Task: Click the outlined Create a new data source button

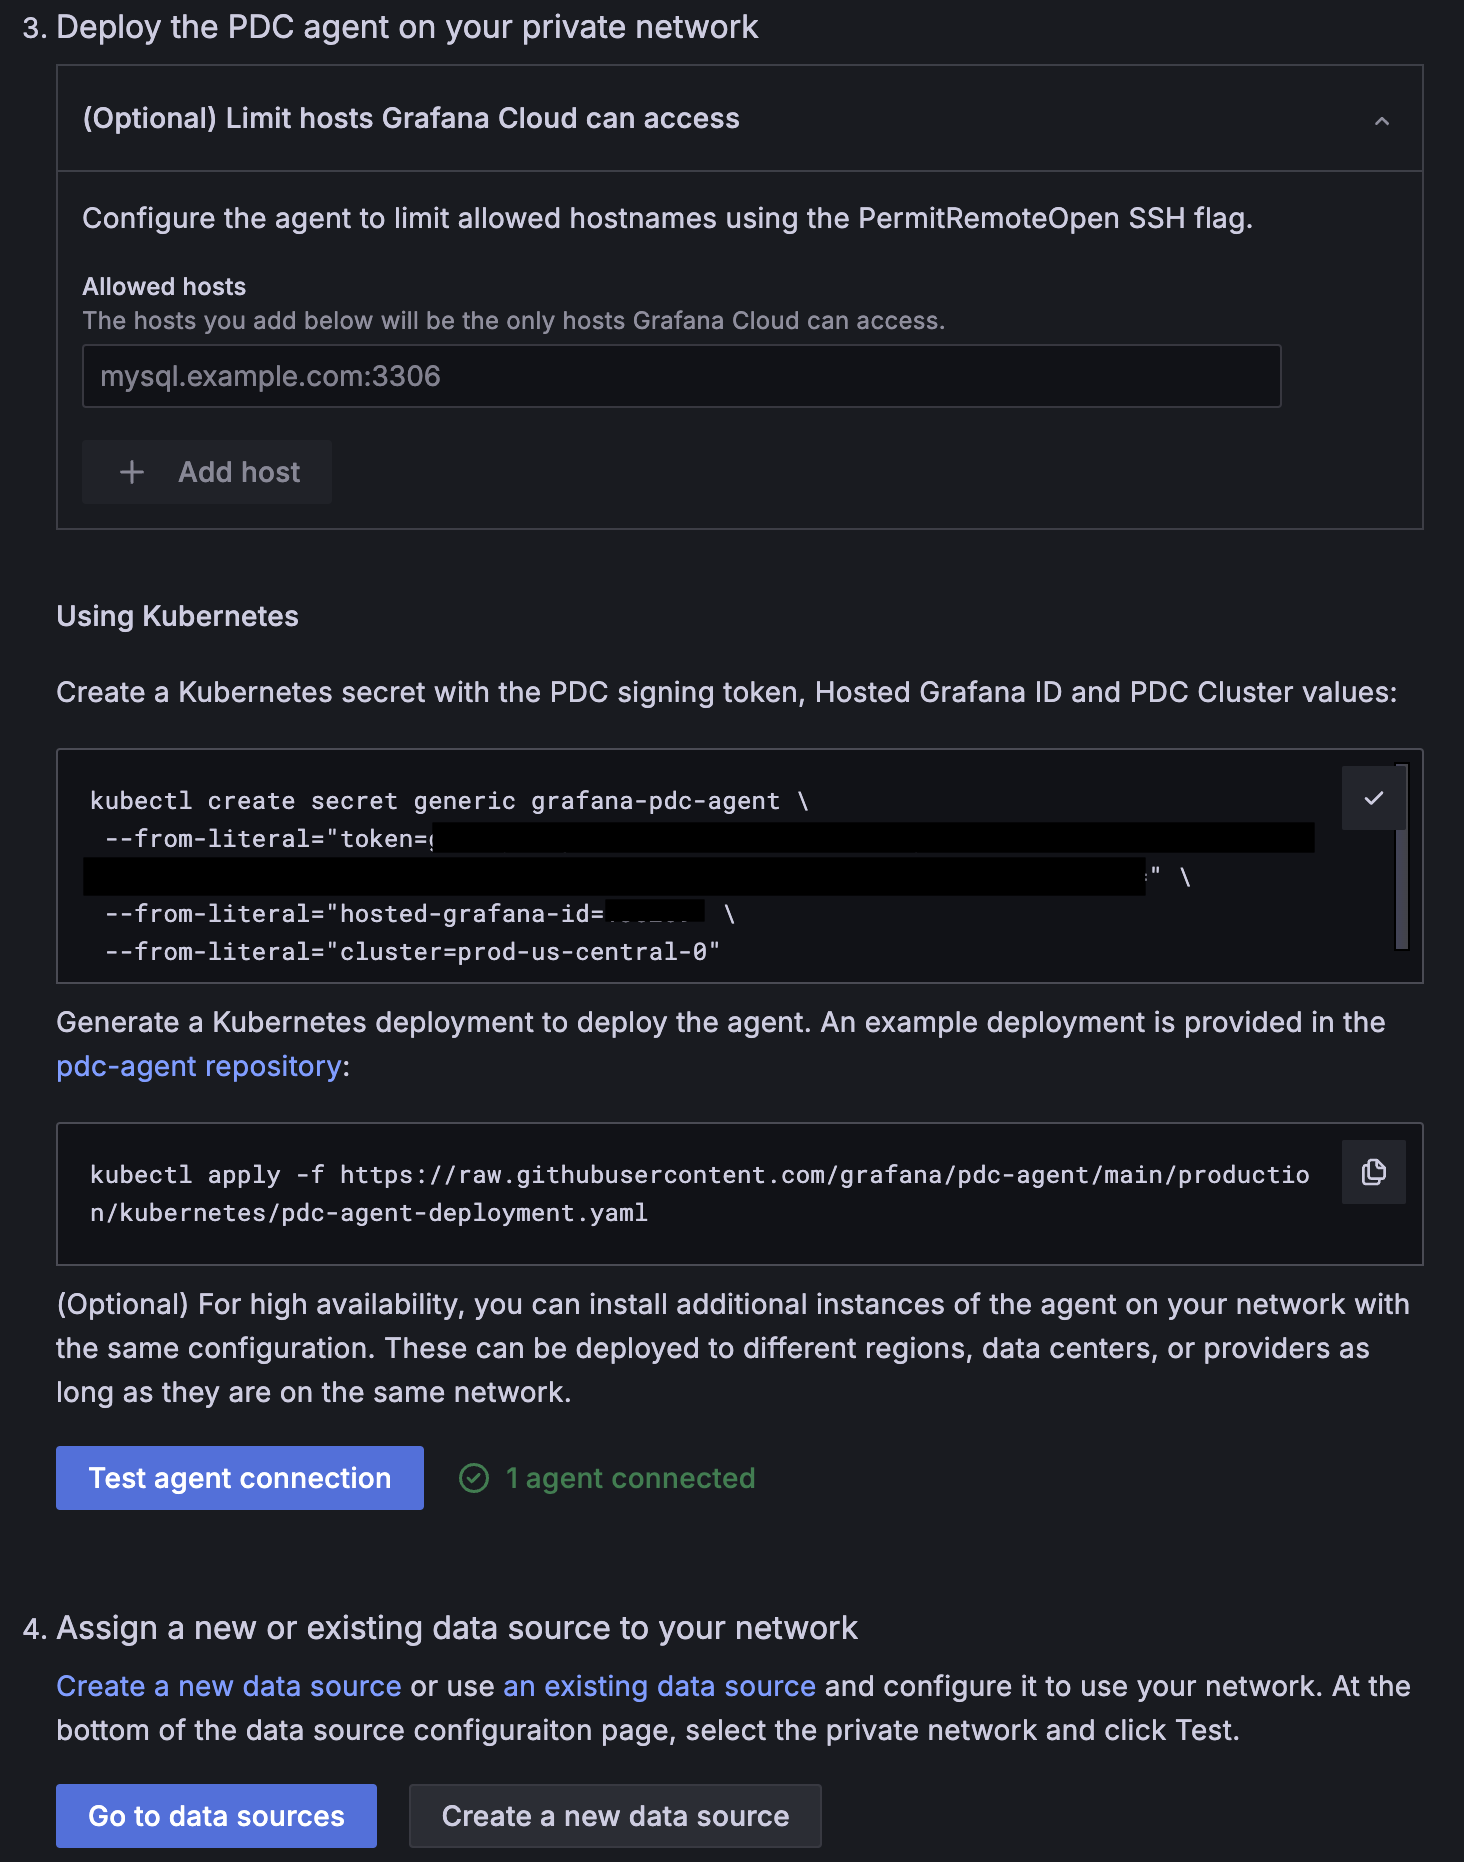Action: tap(615, 1816)
